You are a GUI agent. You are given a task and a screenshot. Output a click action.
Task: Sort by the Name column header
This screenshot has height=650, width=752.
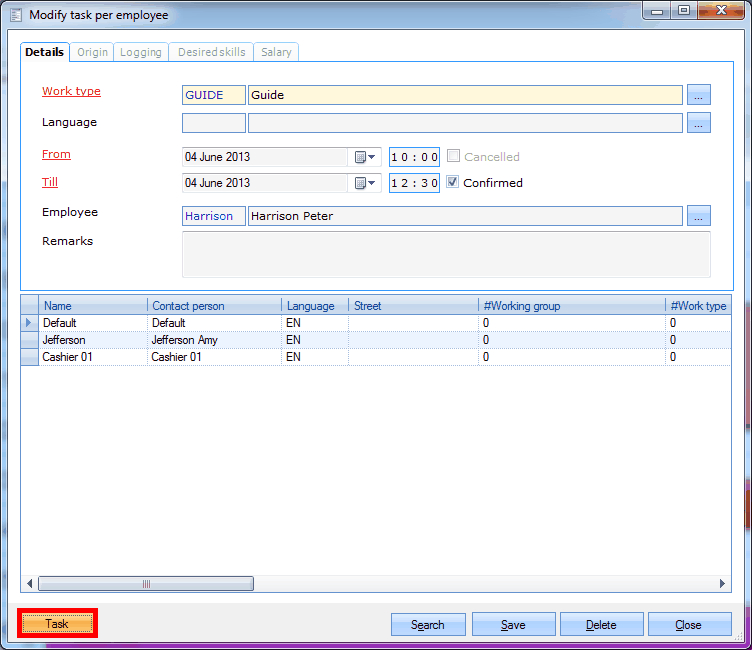click(x=93, y=306)
